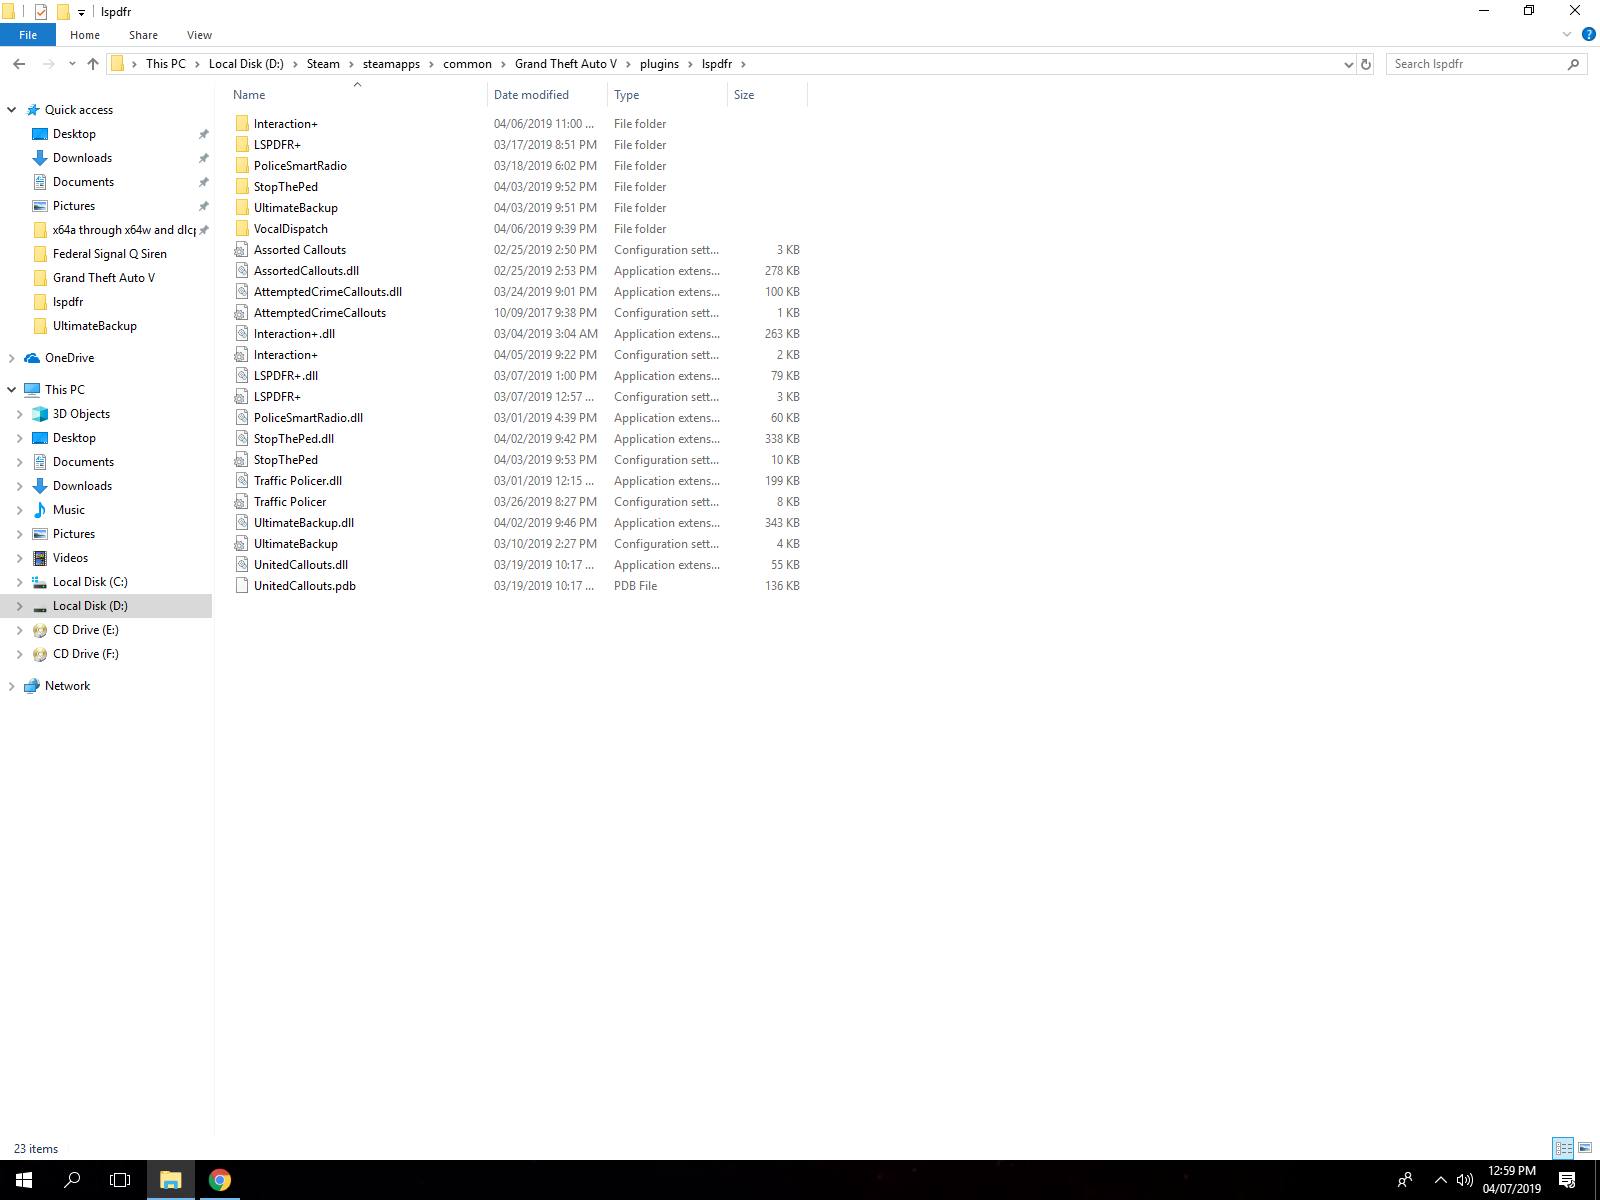Select the Interaction+ folder icon
The width and height of the screenshot is (1600, 1200).
(x=242, y=124)
